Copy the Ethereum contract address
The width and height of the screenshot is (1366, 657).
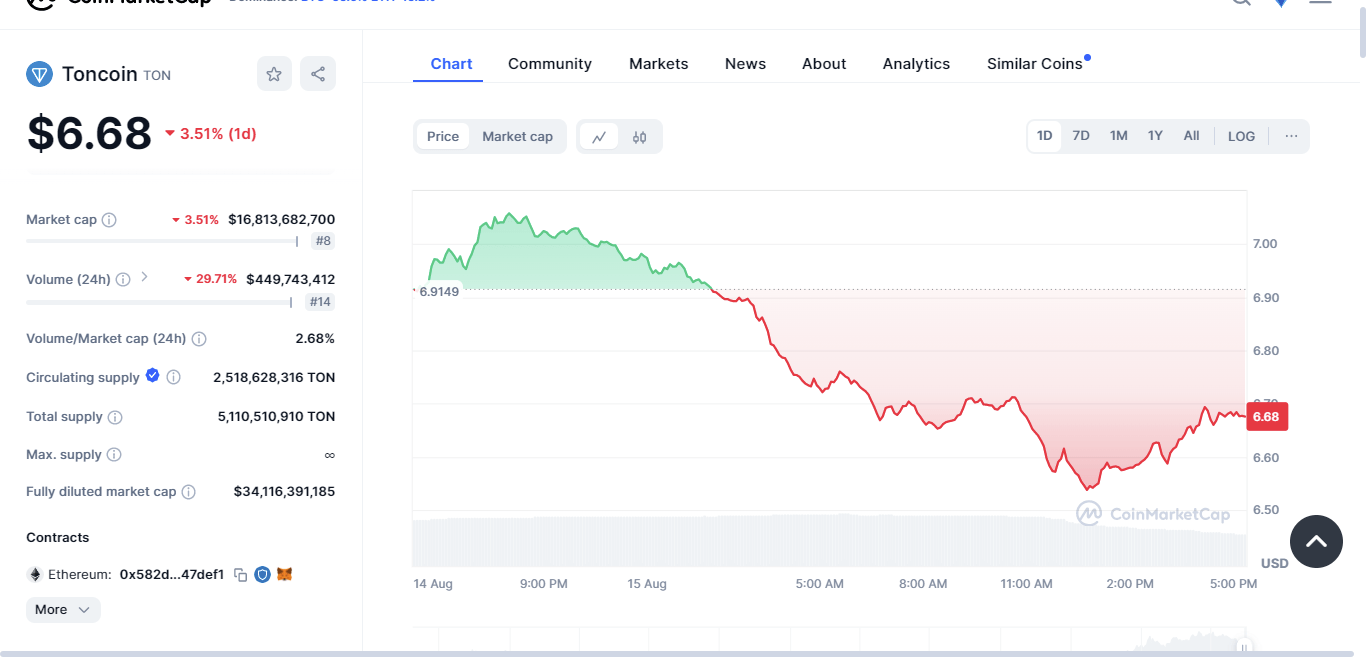(x=240, y=575)
